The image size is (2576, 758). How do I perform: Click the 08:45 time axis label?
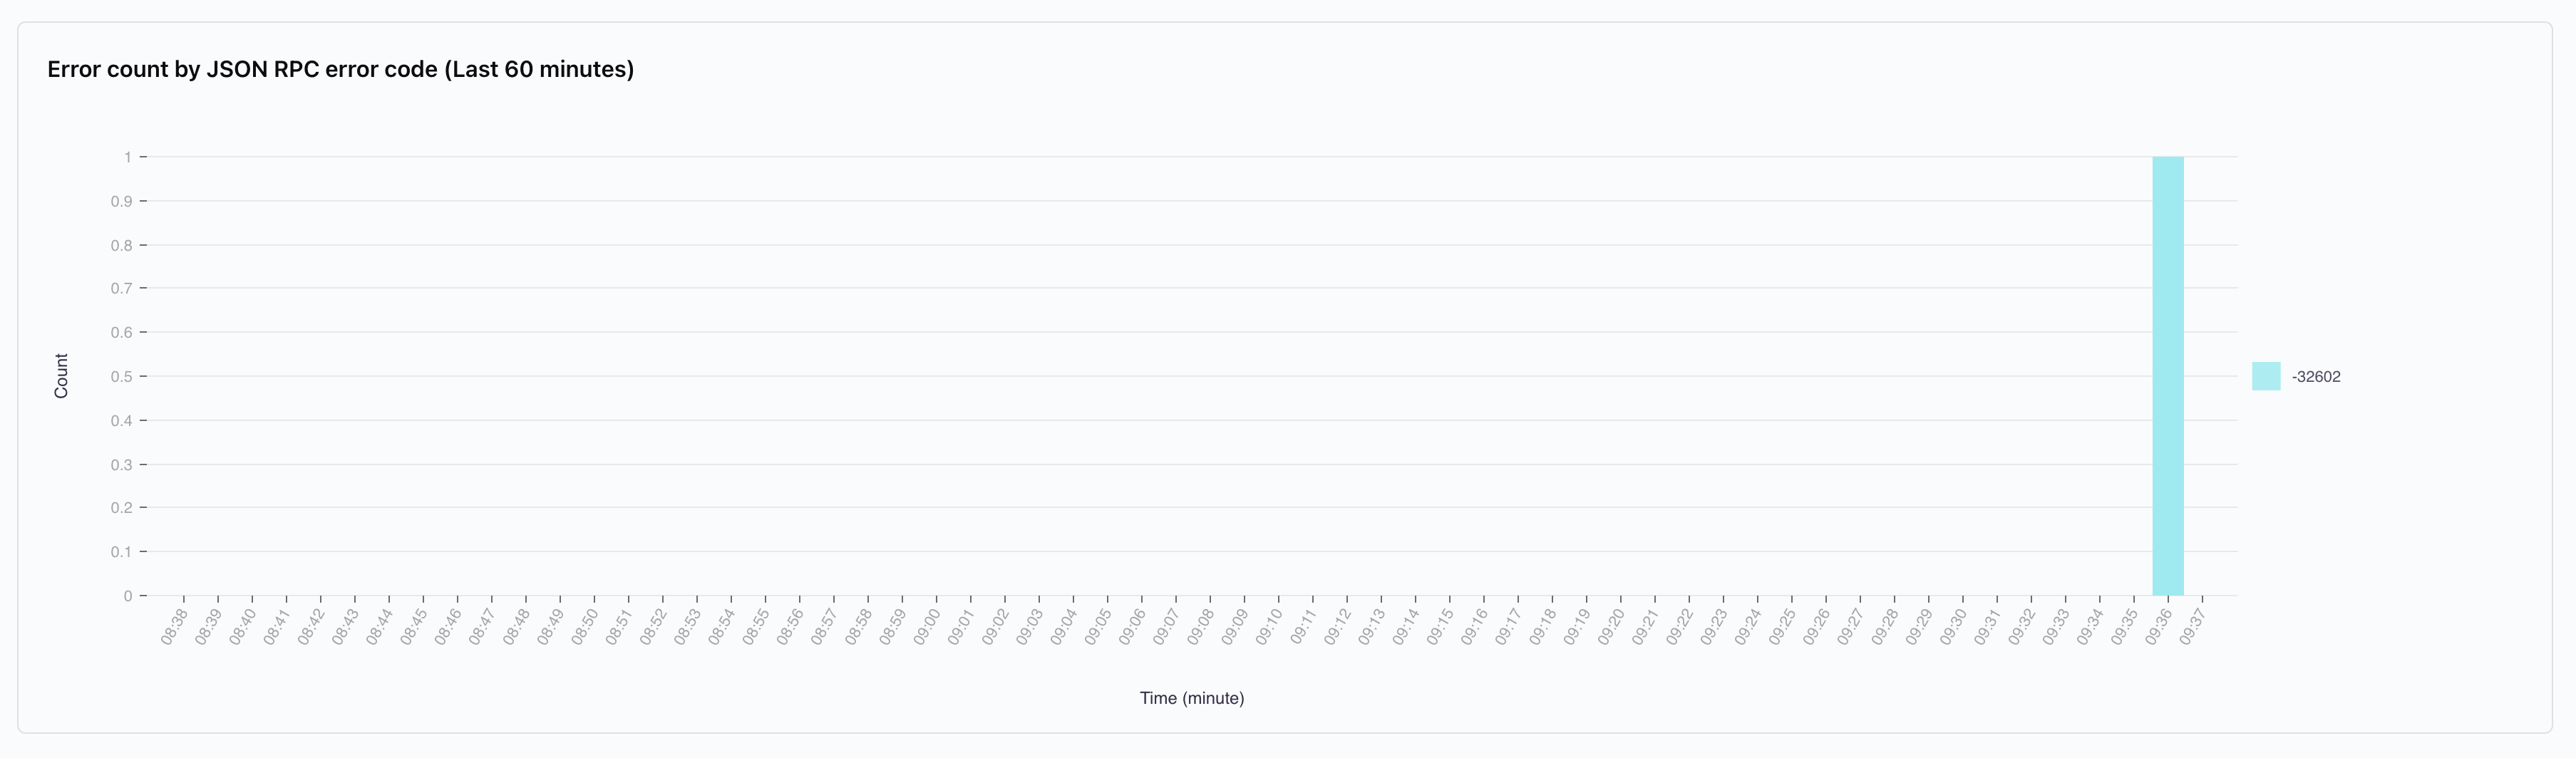[413, 626]
